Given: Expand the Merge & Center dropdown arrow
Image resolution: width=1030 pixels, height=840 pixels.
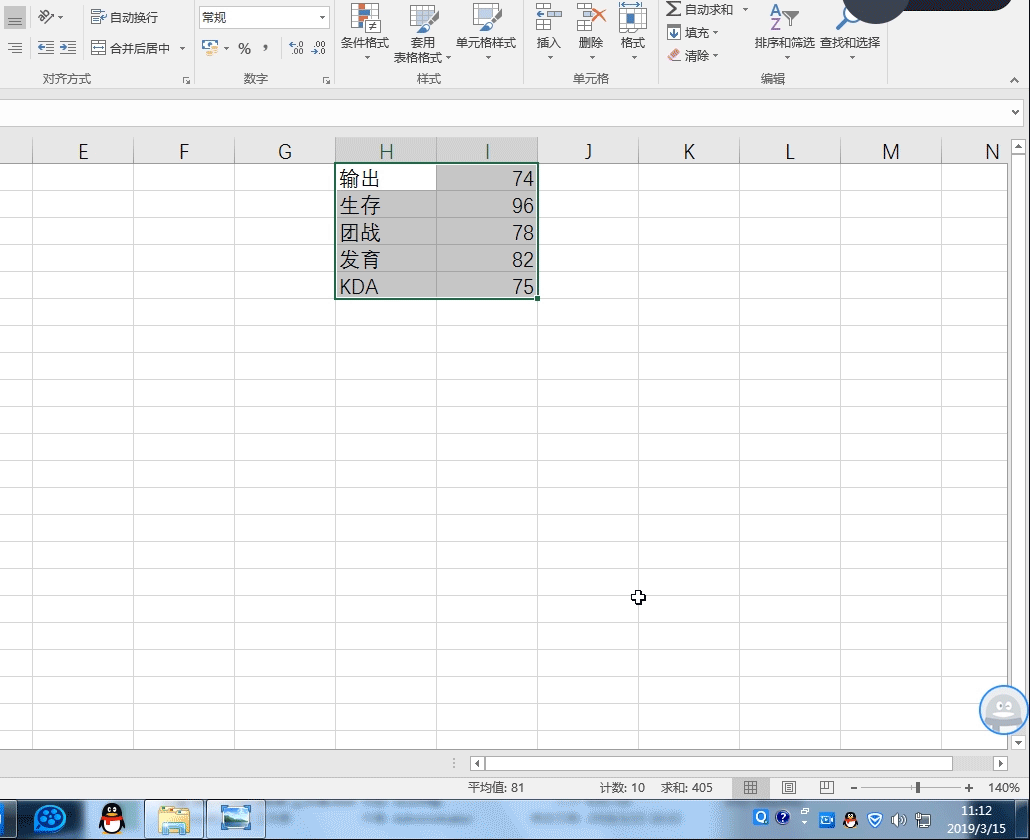Looking at the screenshot, I should 182,48.
